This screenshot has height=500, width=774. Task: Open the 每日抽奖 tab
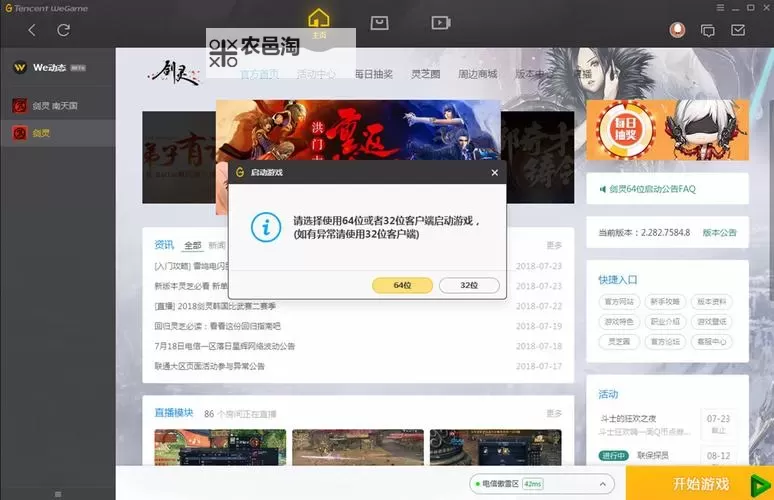click(374, 74)
